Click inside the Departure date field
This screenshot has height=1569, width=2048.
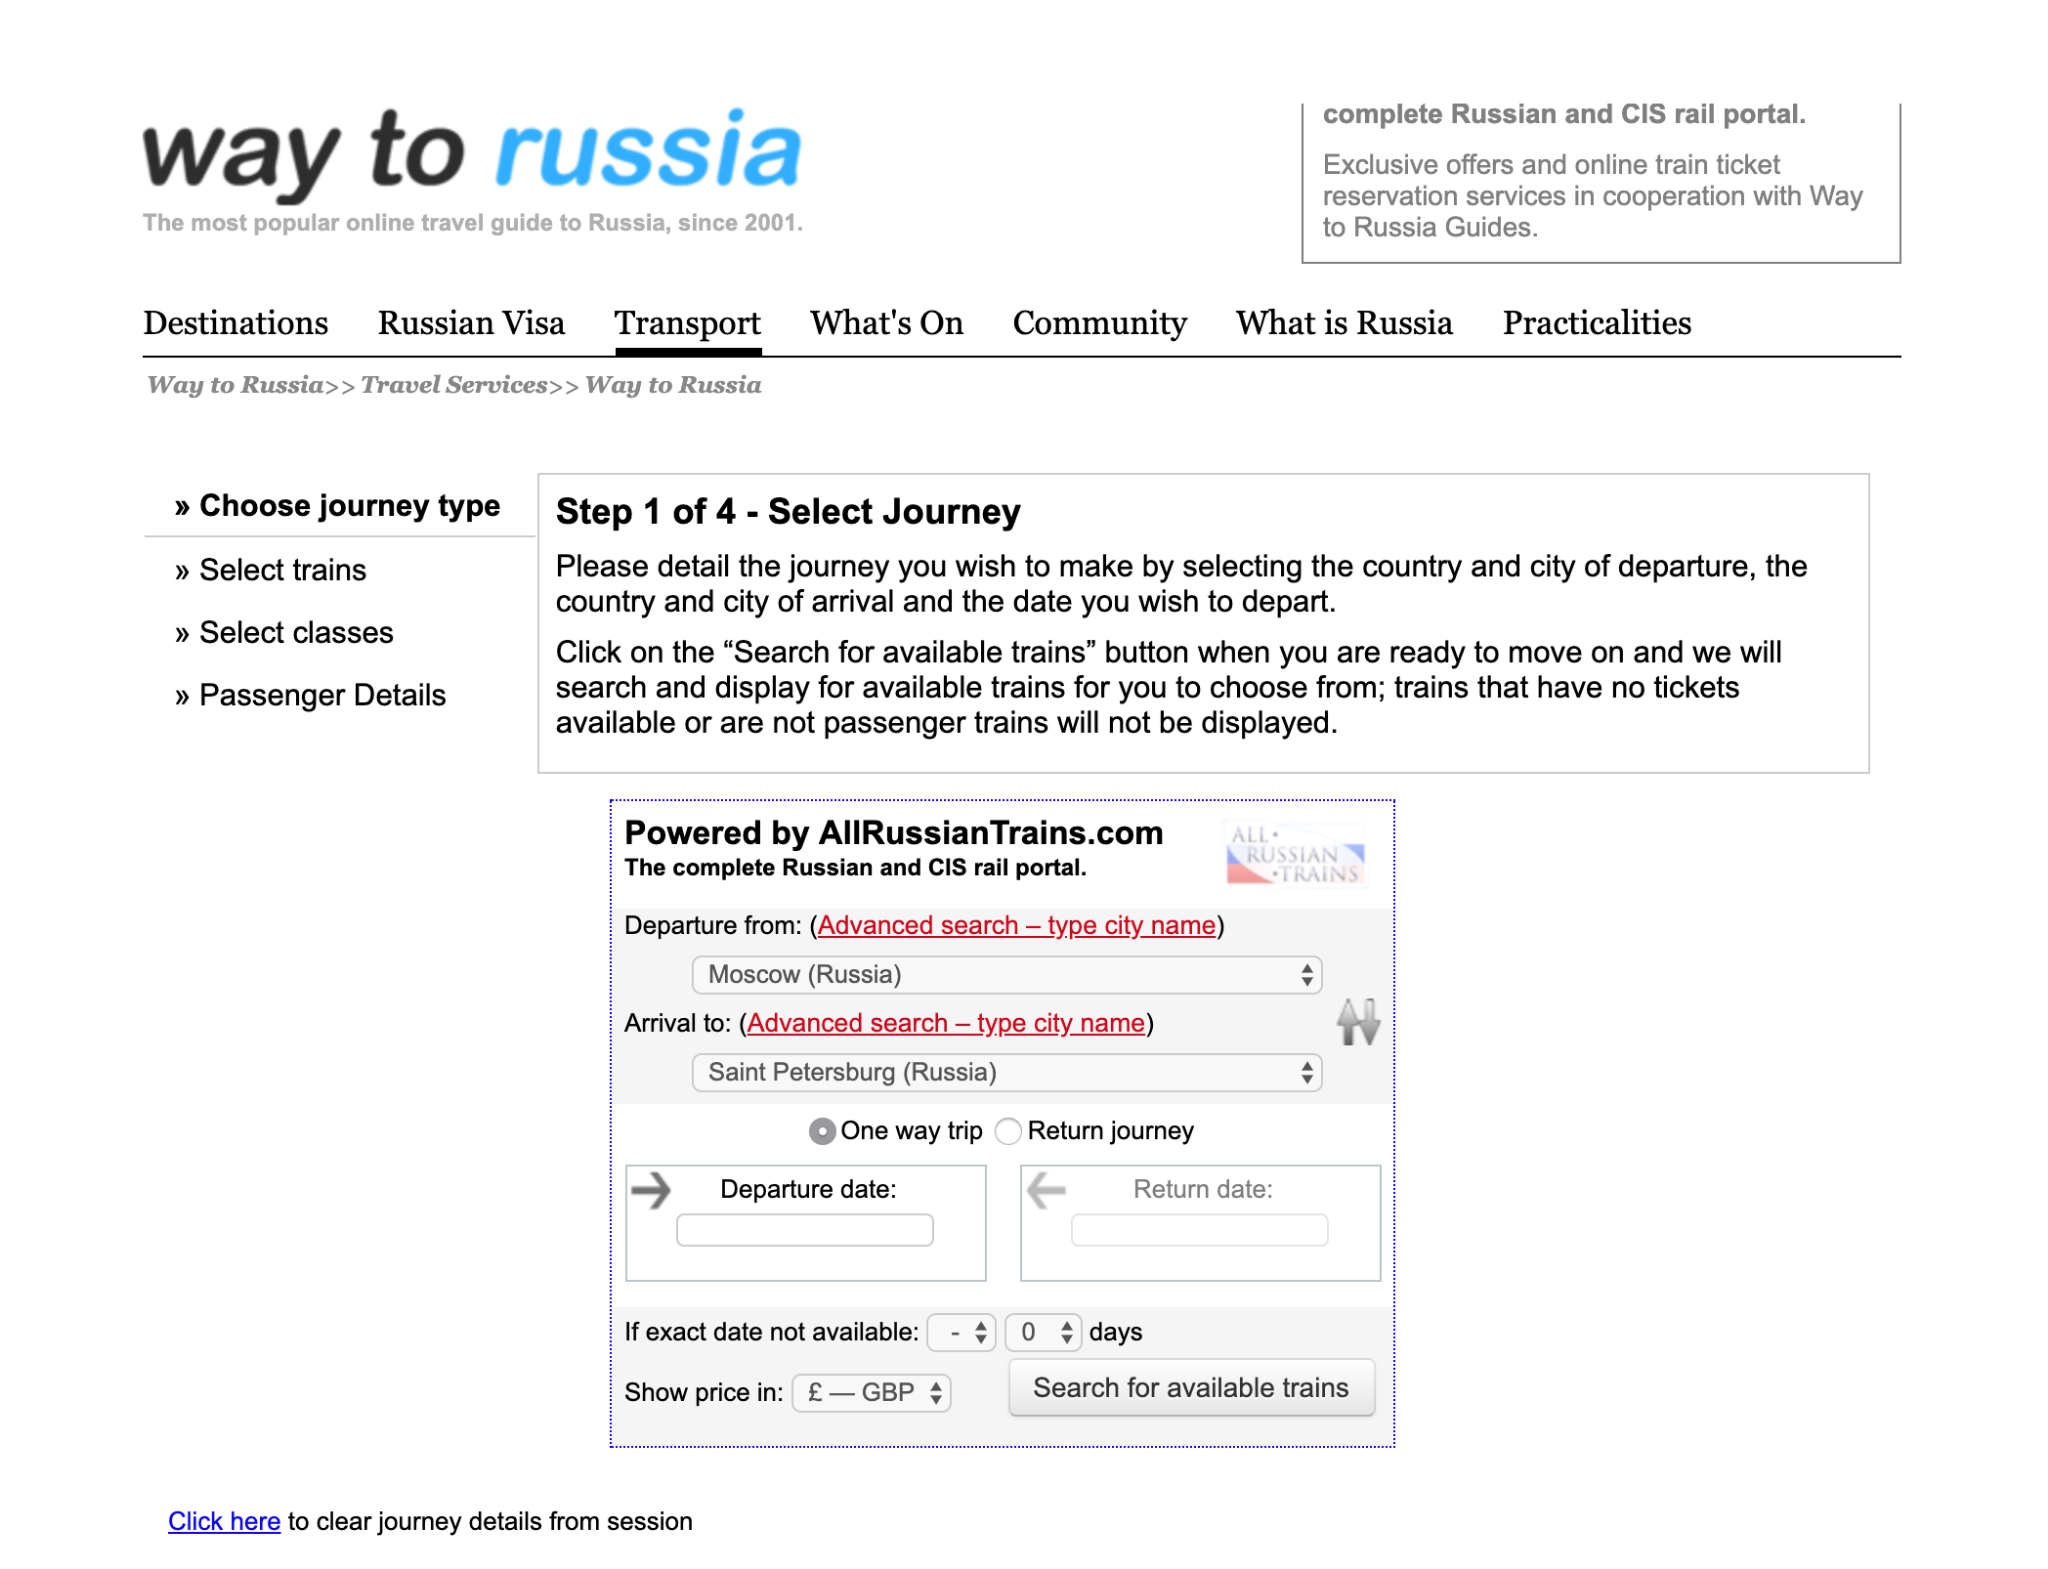coord(804,1230)
